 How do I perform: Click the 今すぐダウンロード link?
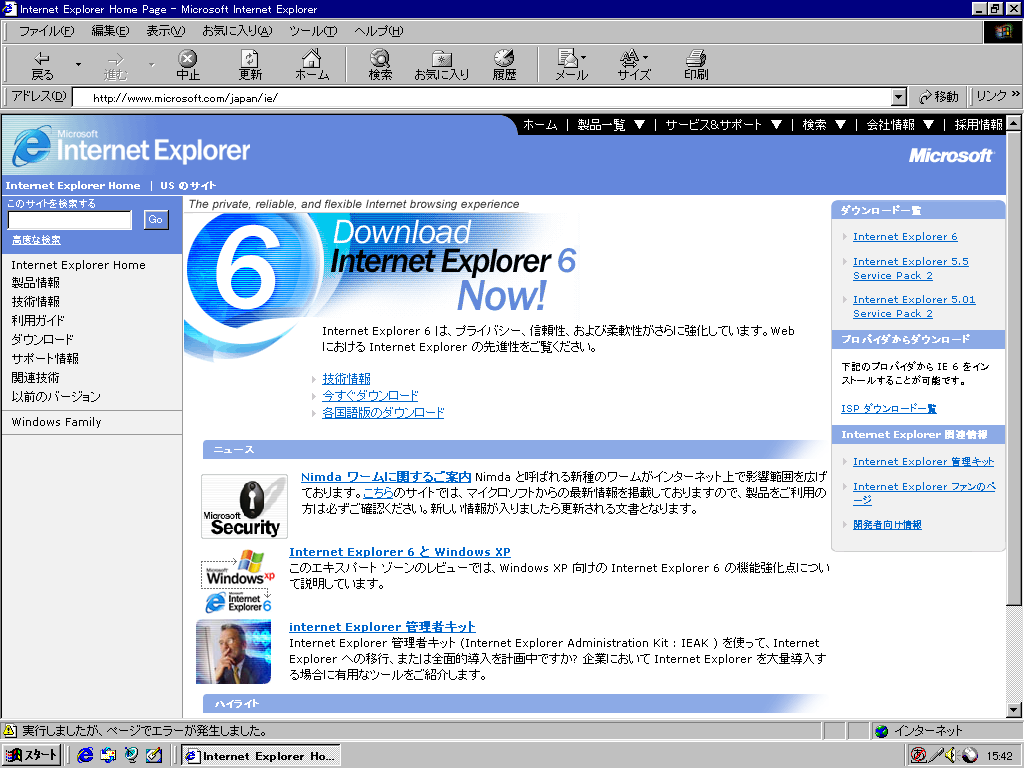[370, 396]
